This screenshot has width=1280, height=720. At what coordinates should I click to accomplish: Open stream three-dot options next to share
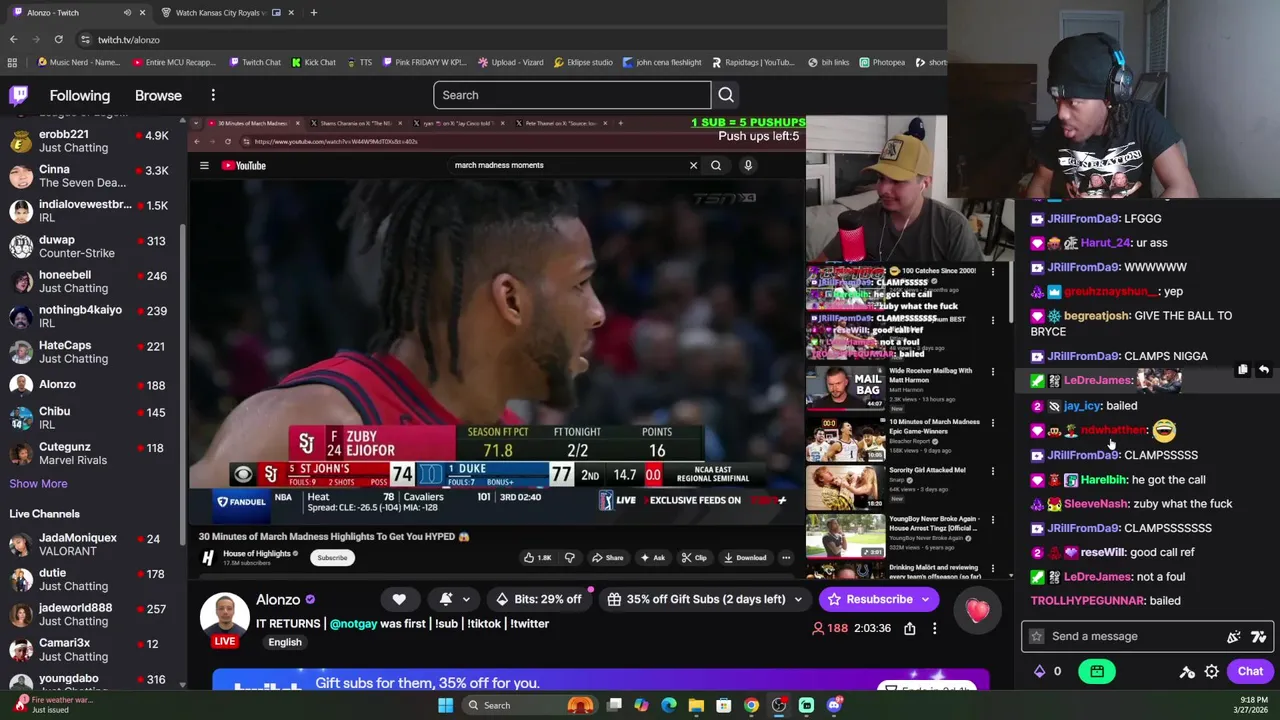[935, 629]
